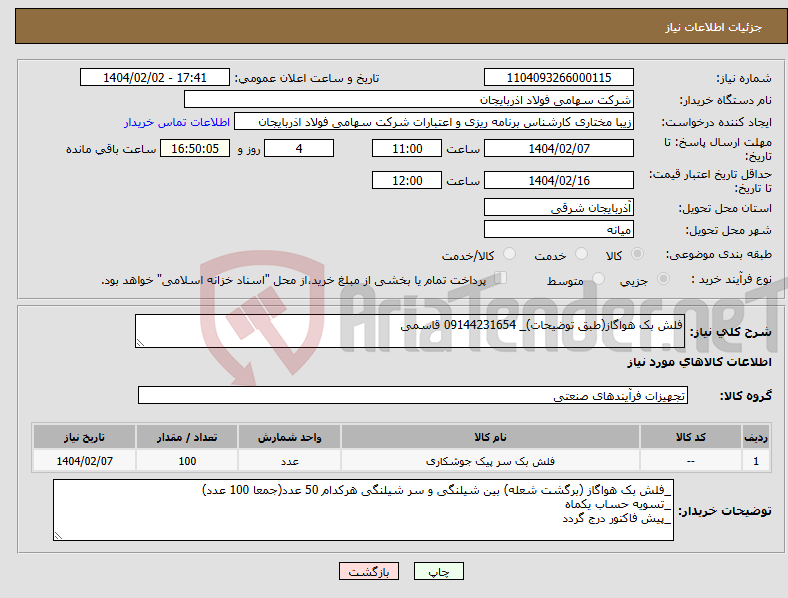Click the item name فلش بک سر پیک جوشکاری
Viewport: 788px width, 598px height.
point(490,461)
